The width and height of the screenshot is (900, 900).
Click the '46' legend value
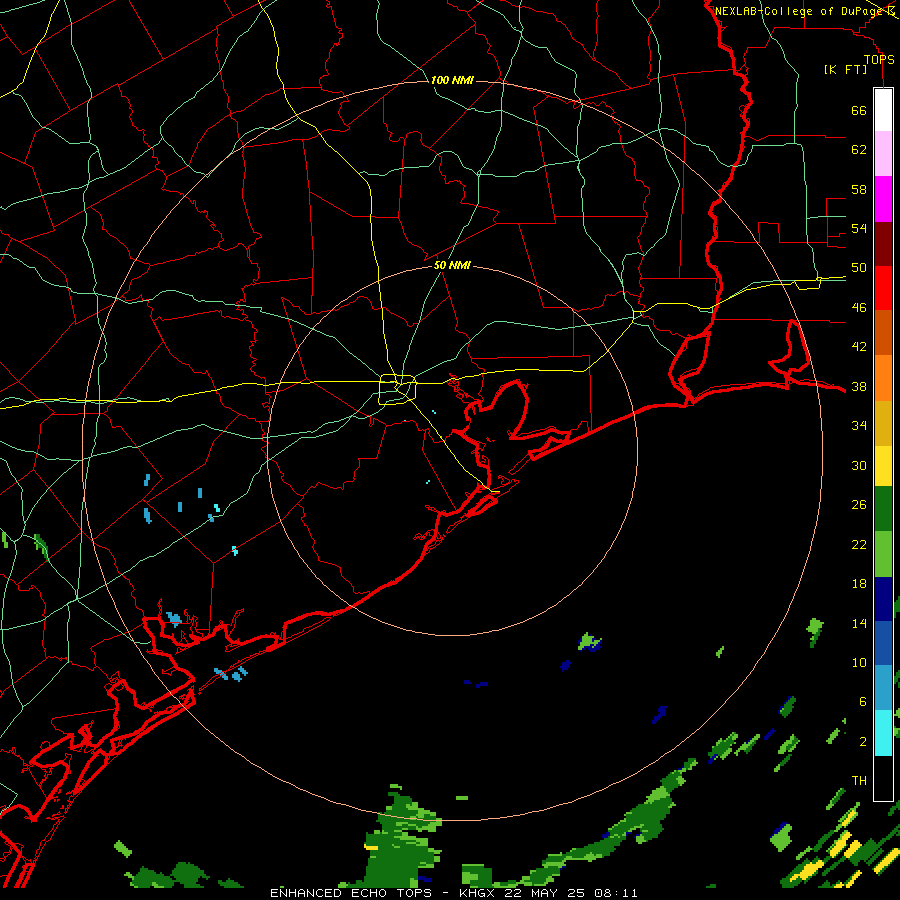click(x=859, y=308)
